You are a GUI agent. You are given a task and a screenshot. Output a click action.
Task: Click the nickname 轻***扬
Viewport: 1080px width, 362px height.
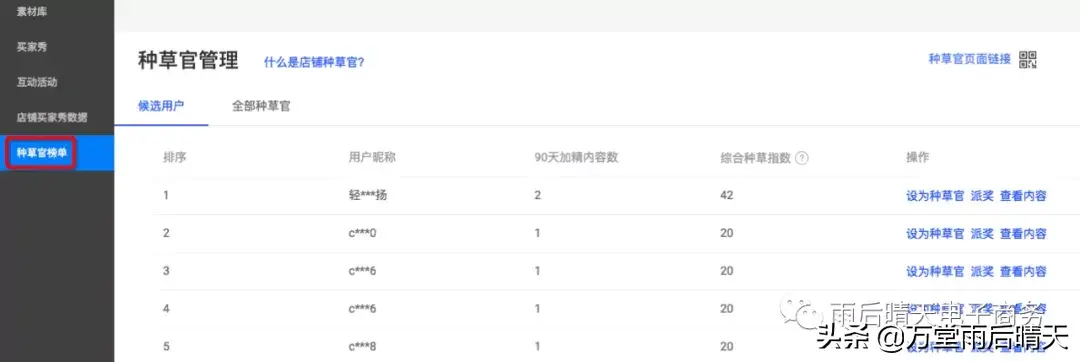[368, 195]
